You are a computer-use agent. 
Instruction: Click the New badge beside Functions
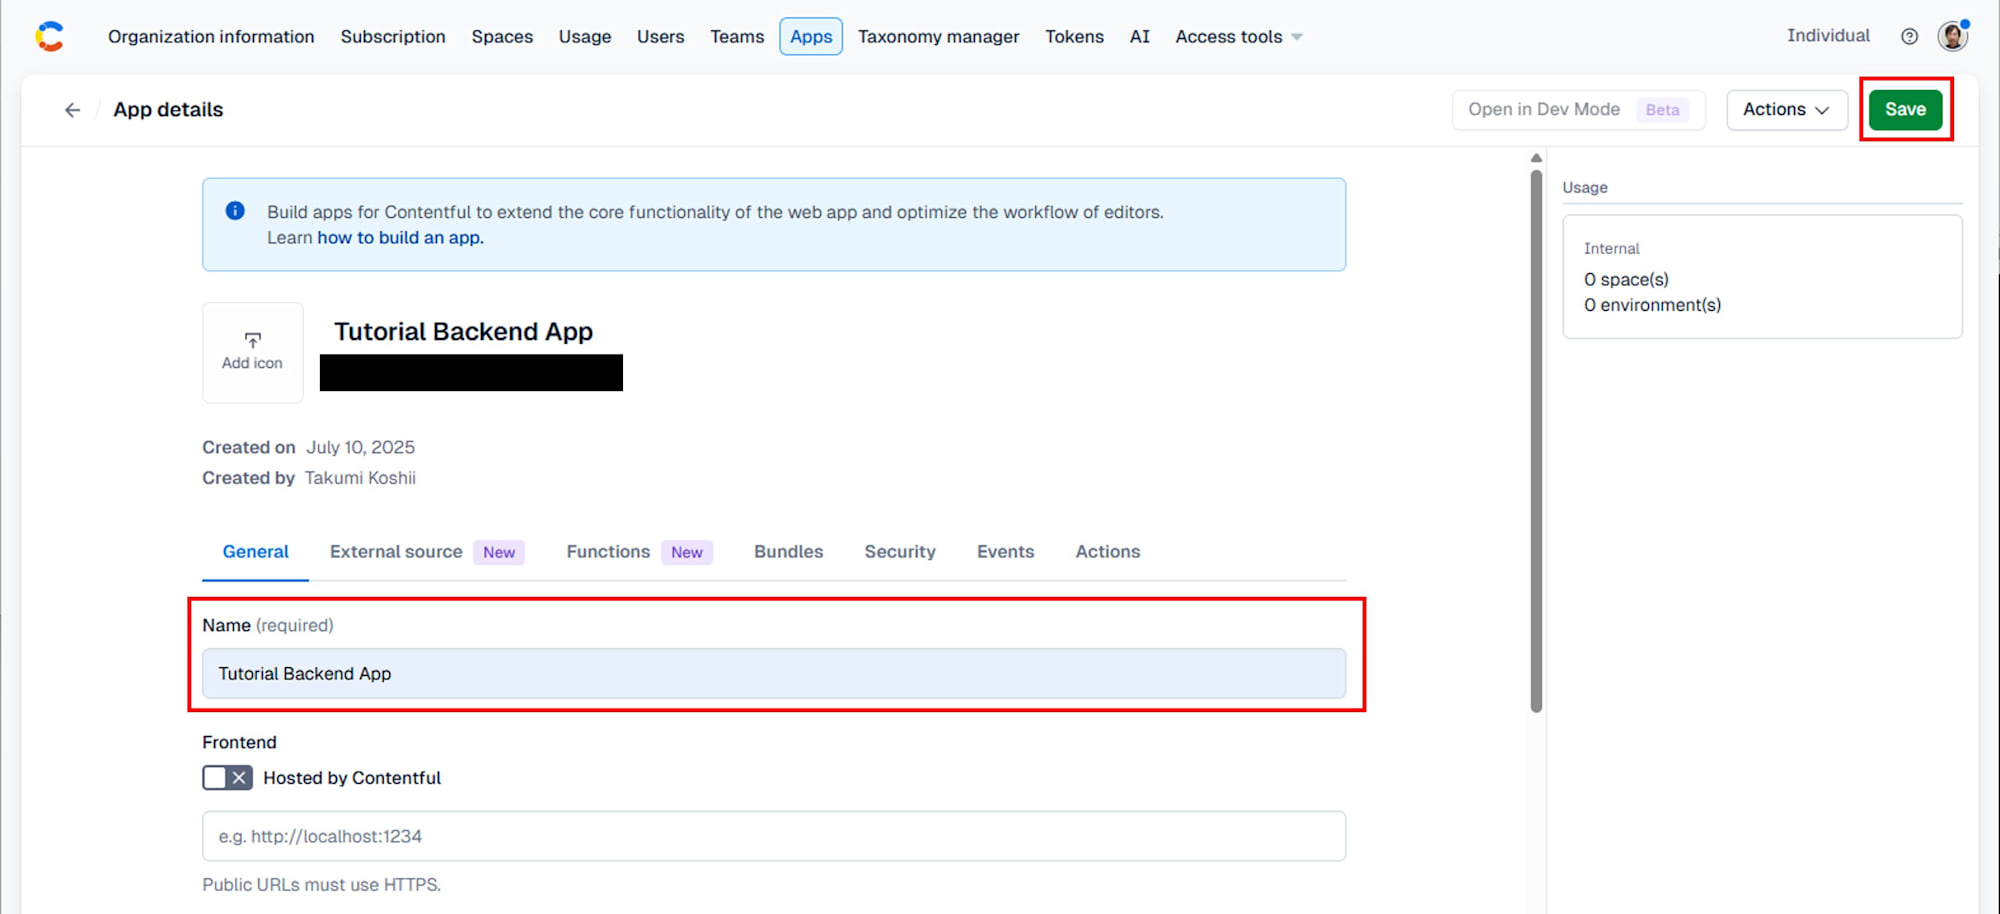pos(687,552)
